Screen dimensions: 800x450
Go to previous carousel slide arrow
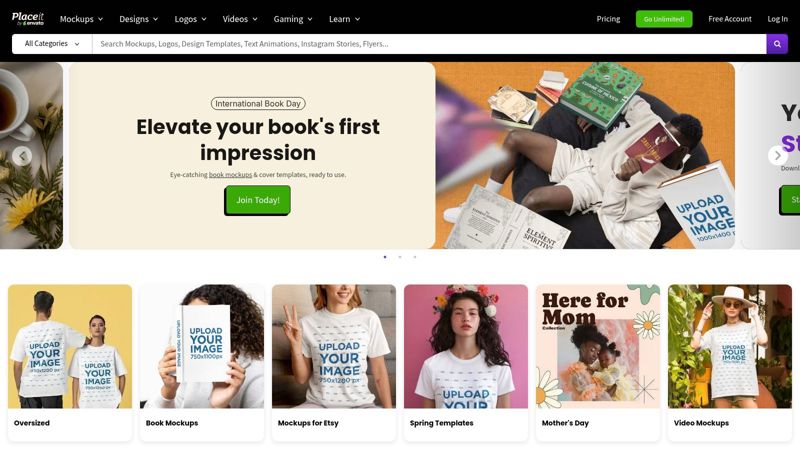click(22, 156)
